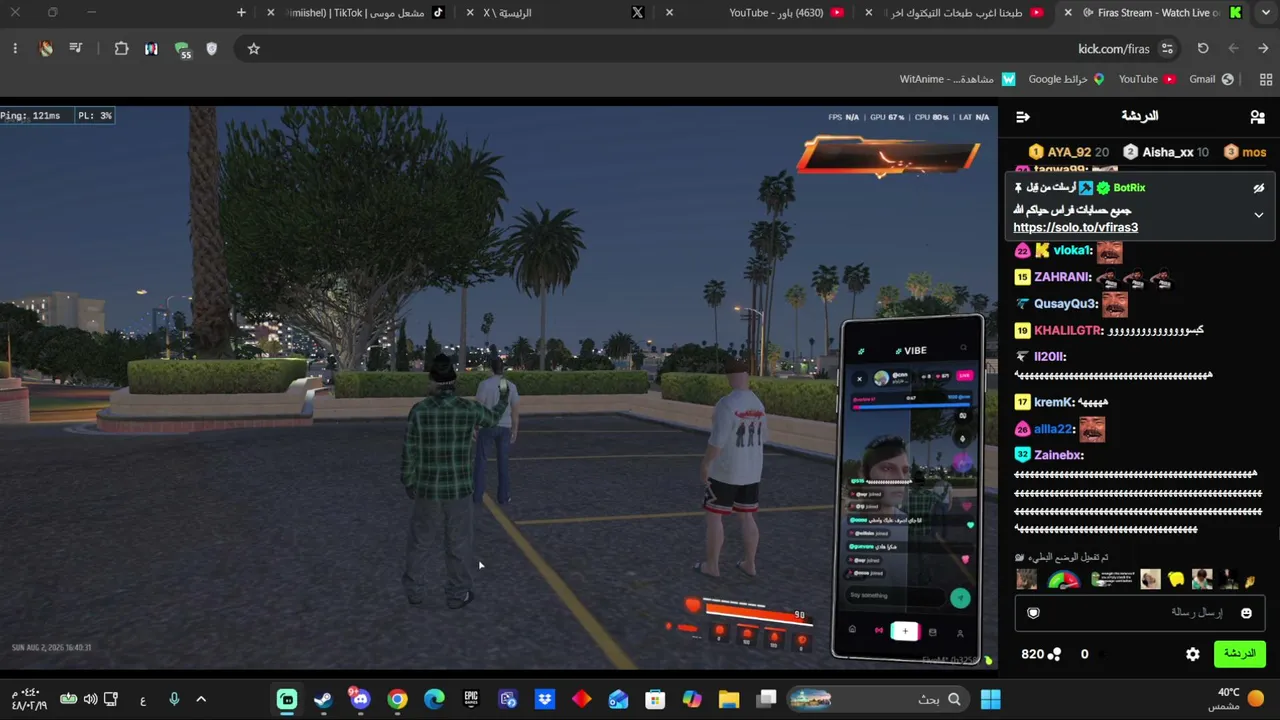The width and height of the screenshot is (1280, 720).
Task: Open the Gmail bookmark
Action: pos(1211,79)
